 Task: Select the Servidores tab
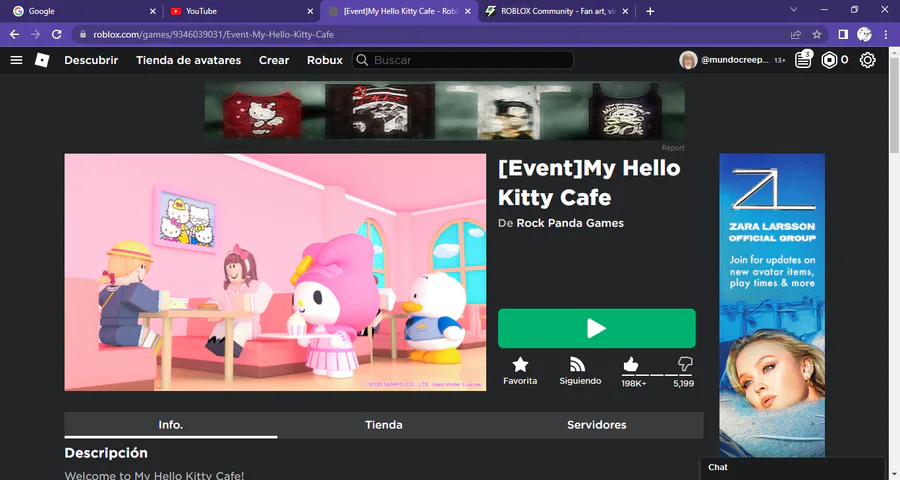(x=596, y=425)
